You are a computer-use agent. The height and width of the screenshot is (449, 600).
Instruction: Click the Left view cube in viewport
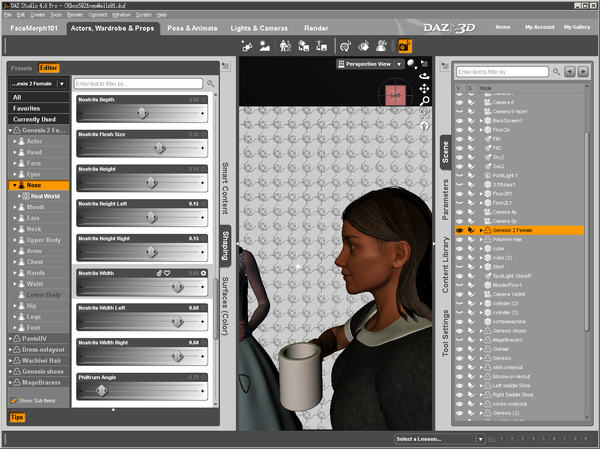395,95
